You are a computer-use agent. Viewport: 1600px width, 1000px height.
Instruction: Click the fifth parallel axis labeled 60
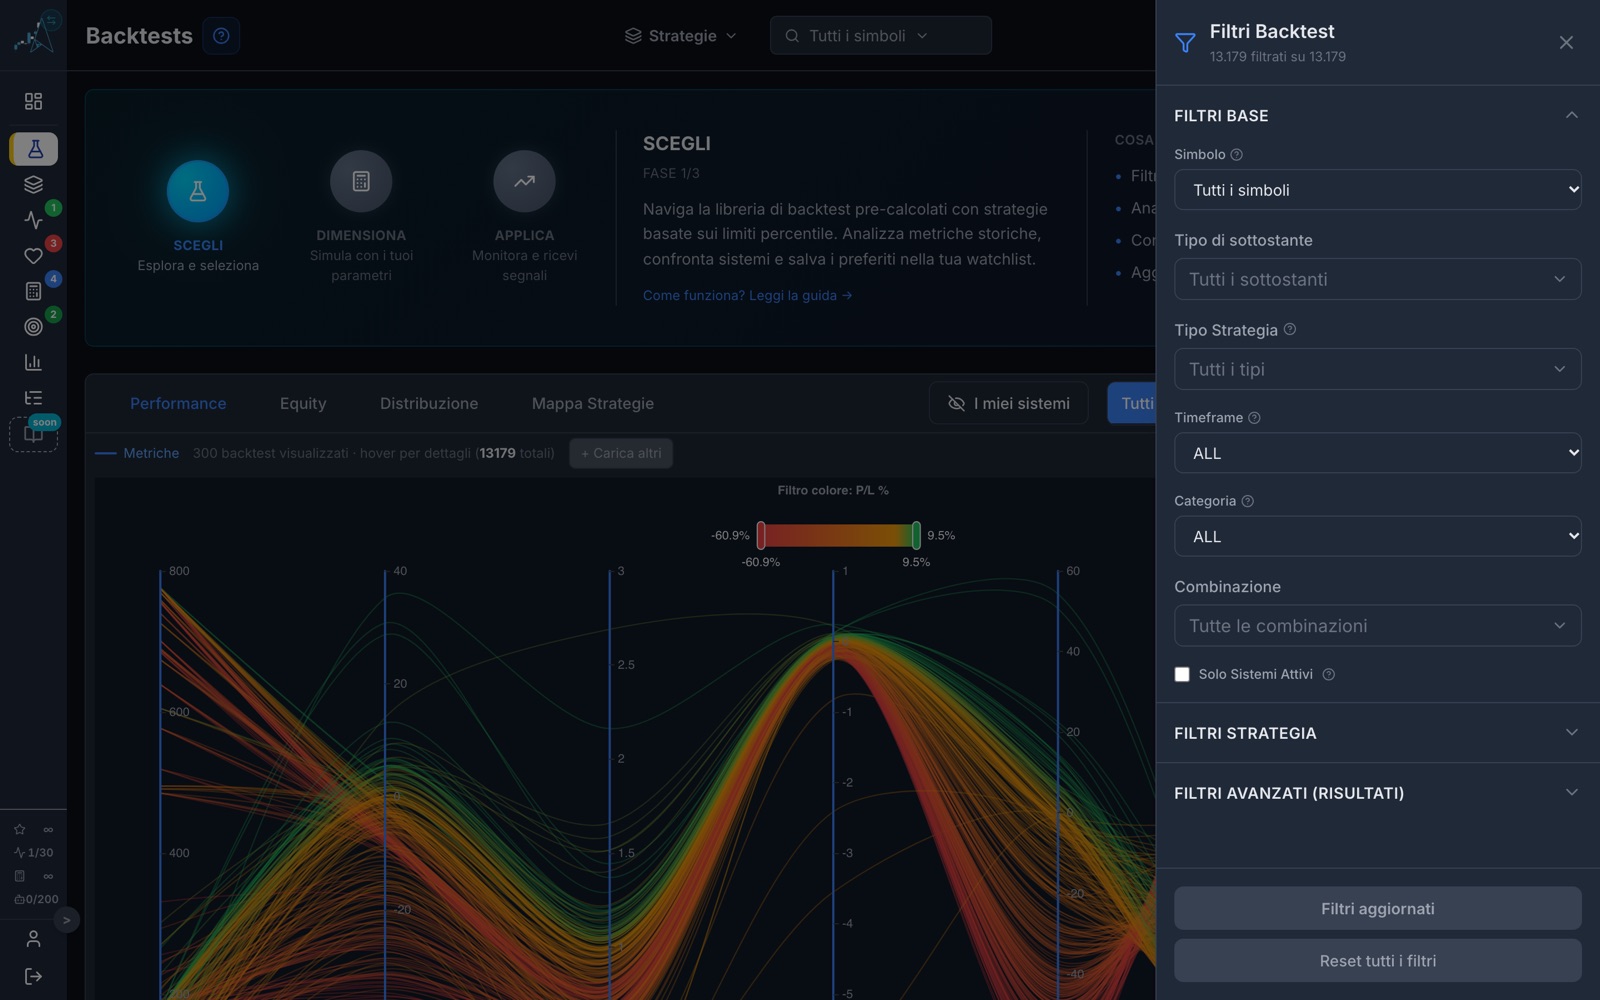pyautogui.click(x=1058, y=785)
